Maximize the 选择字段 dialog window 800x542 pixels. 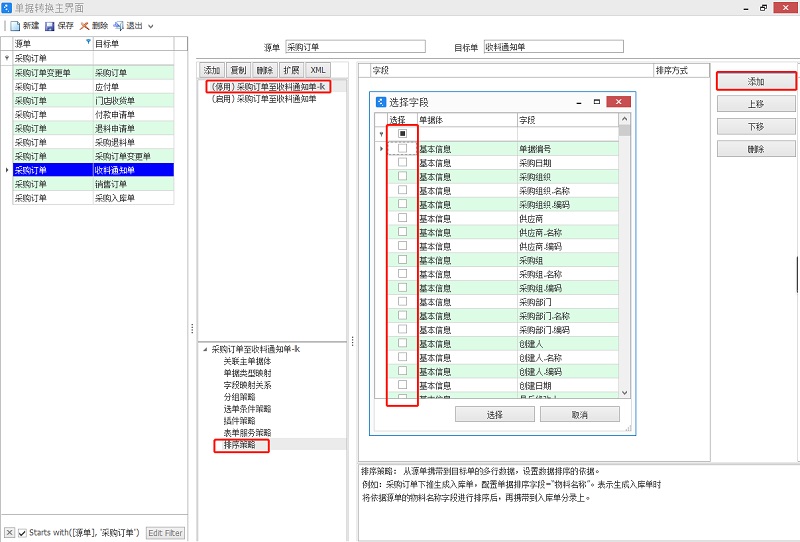596,102
